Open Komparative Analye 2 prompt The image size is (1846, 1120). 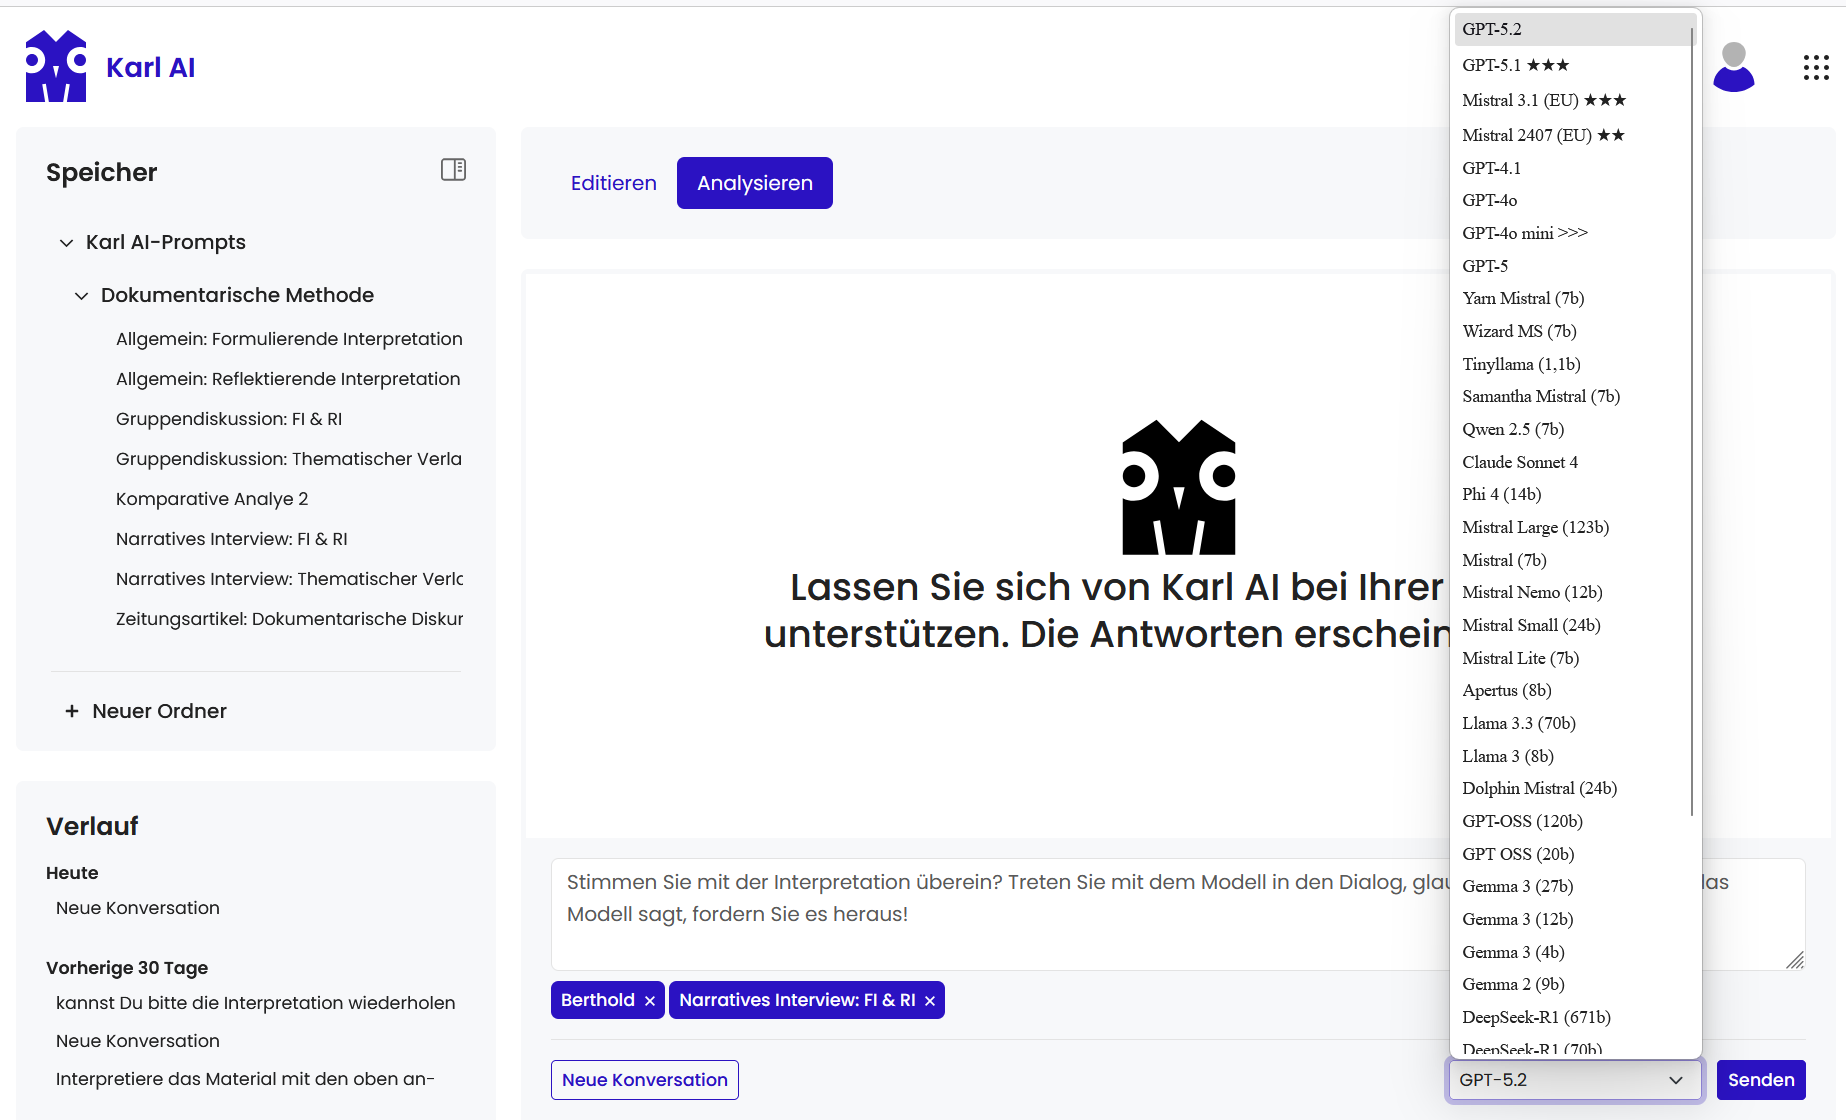coord(212,499)
